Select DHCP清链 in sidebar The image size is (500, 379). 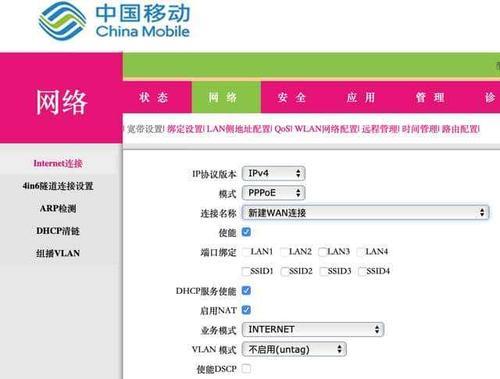tap(58, 231)
